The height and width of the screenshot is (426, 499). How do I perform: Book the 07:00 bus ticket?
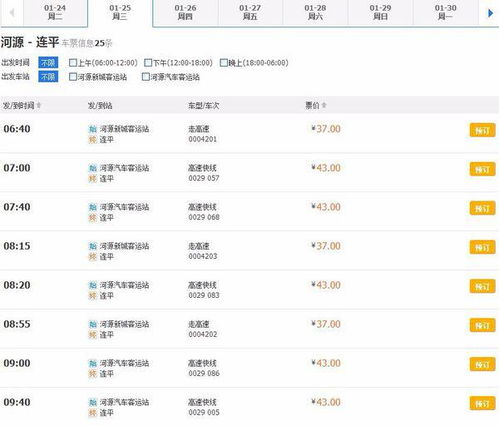tap(482, 169)
